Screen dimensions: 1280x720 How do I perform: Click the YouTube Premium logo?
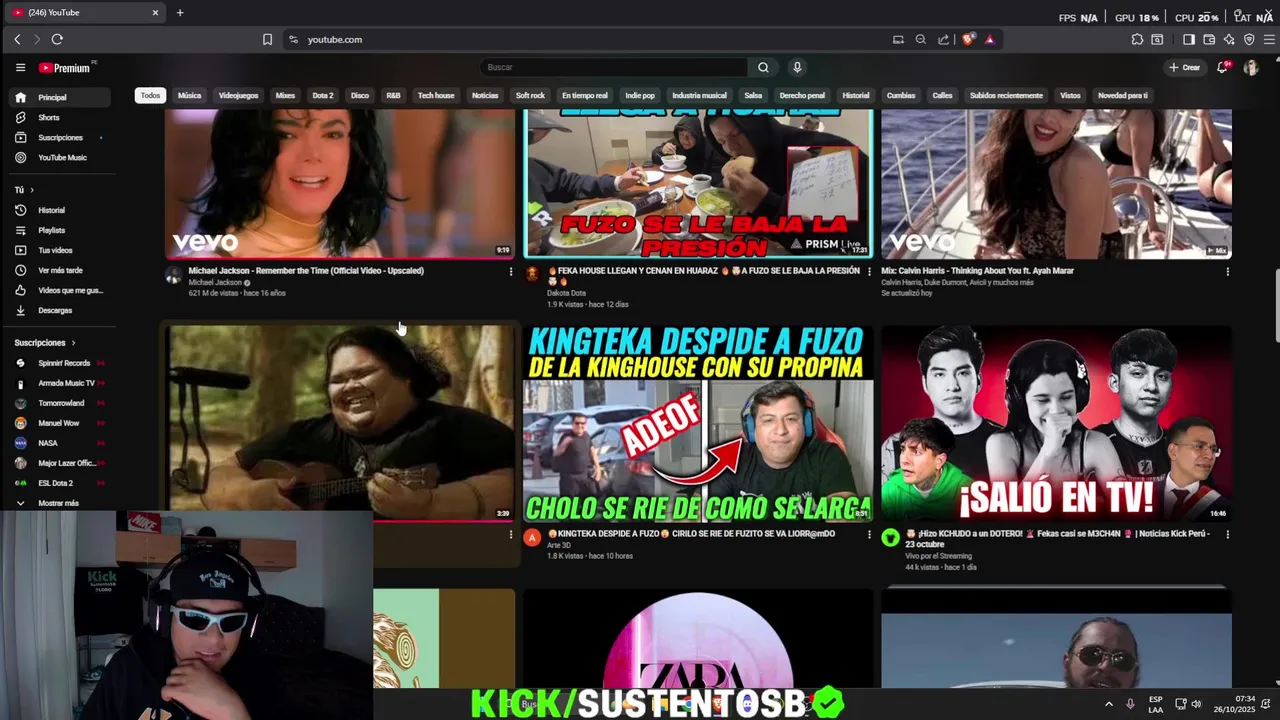click(65, 68)
